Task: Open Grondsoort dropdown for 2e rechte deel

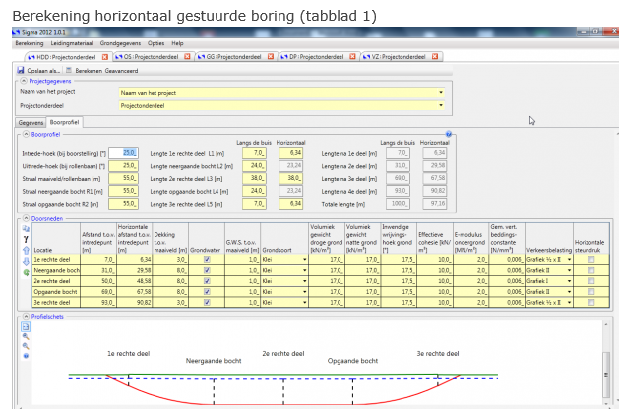Action: (304, 282)
